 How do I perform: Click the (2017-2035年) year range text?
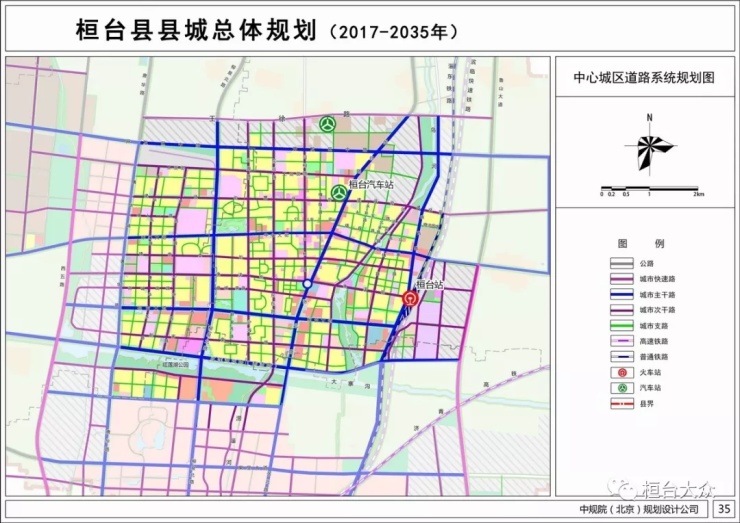point(392,32)
